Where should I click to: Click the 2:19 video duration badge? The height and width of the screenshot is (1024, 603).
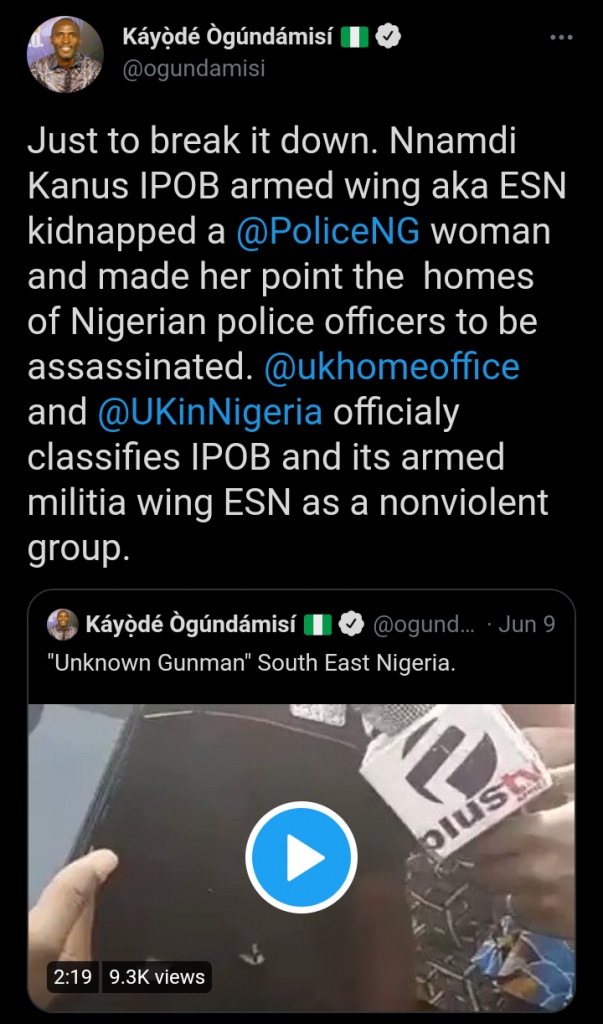pos(72,977)
